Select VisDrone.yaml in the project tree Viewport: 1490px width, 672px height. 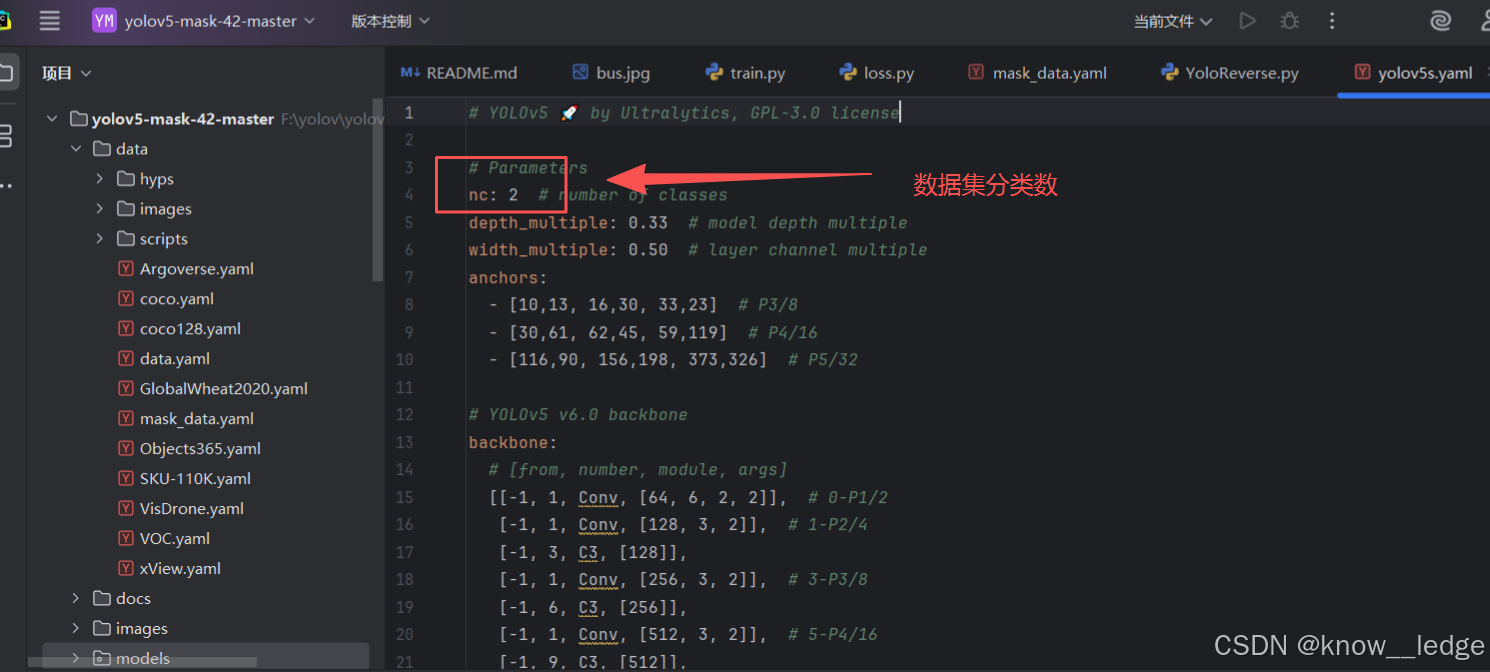[192, 509]
